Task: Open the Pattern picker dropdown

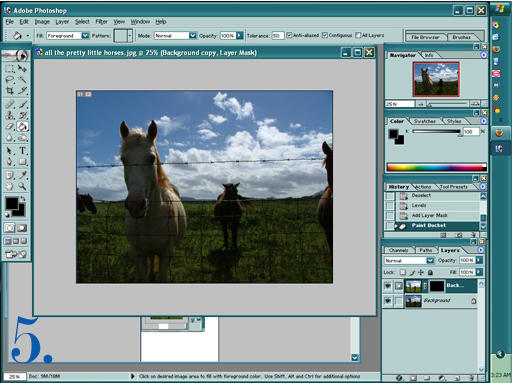Action: (130, 35)
